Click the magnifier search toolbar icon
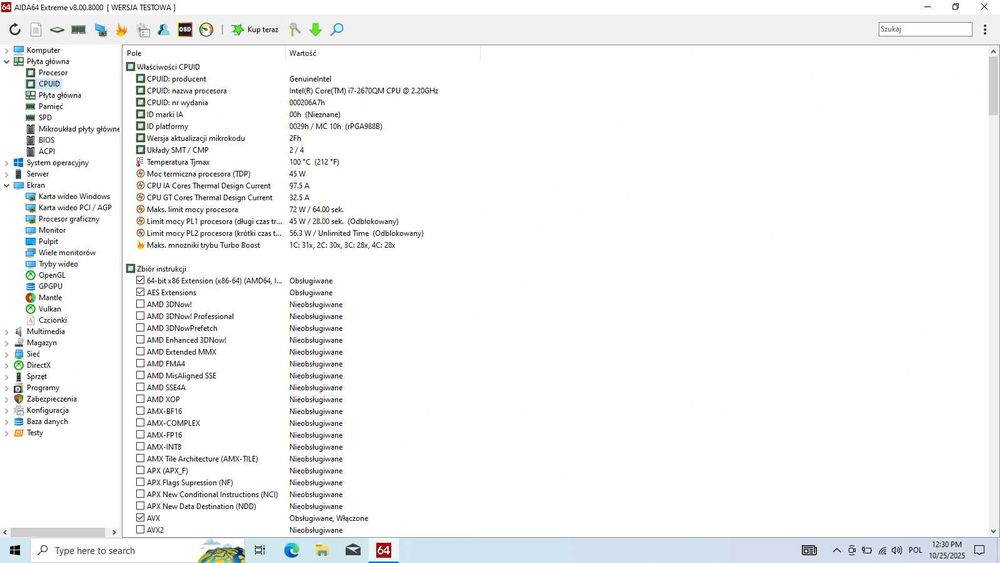 337,29
